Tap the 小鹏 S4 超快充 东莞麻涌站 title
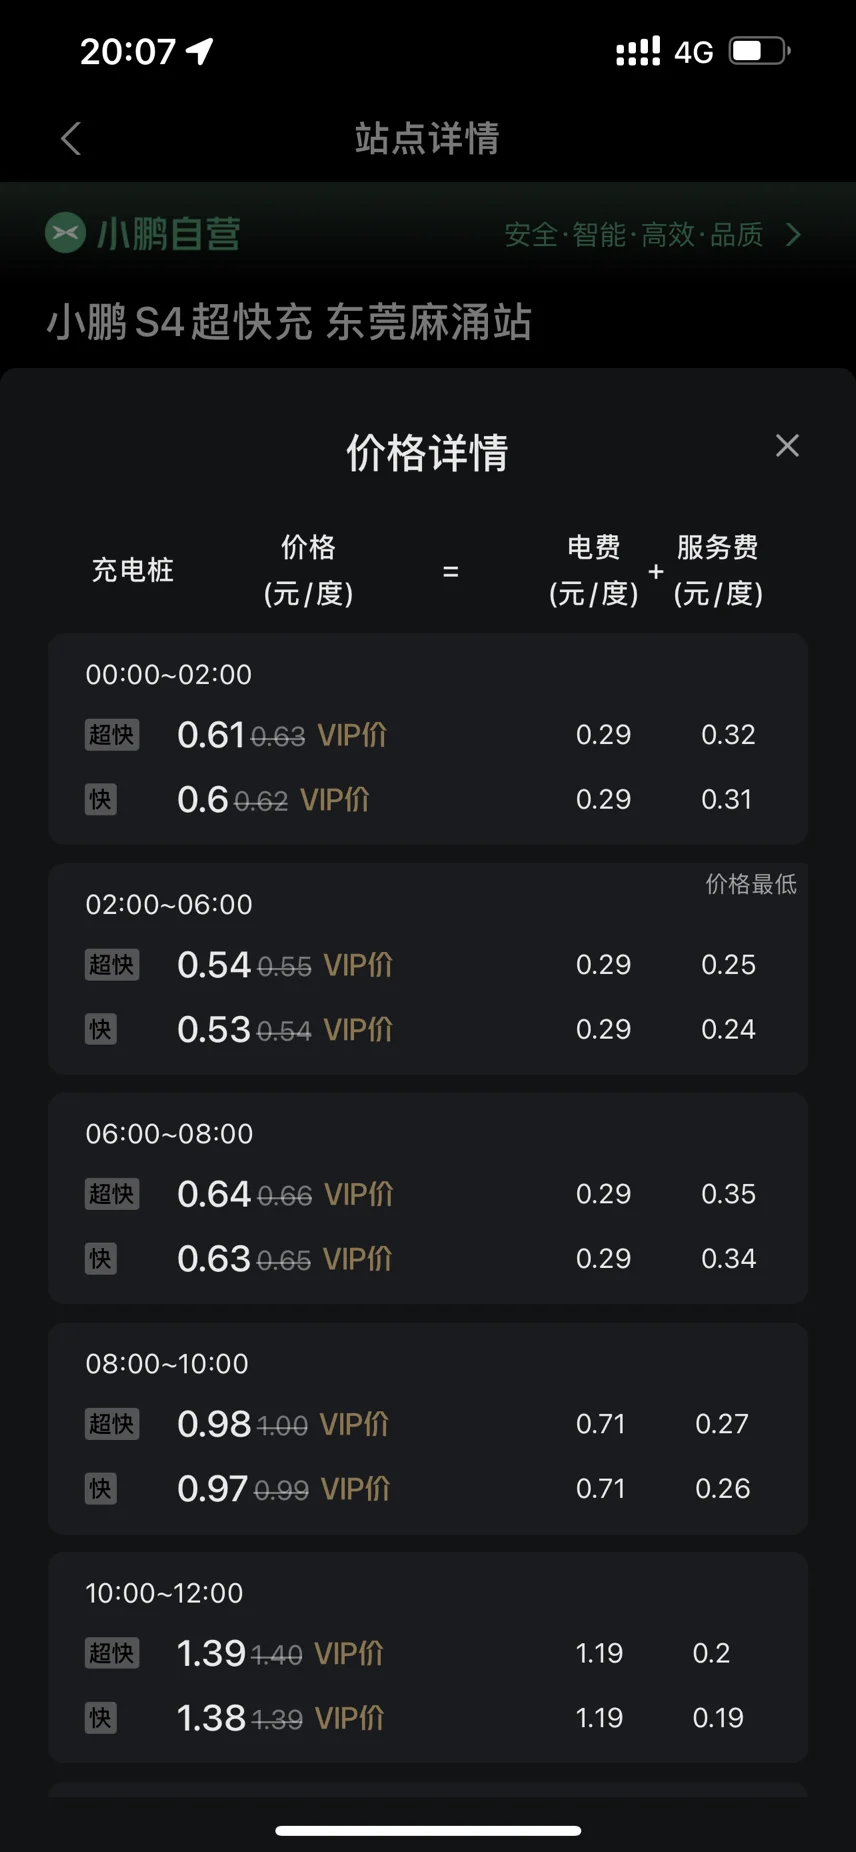This screenshot has height=1852, width=856. 289,323
